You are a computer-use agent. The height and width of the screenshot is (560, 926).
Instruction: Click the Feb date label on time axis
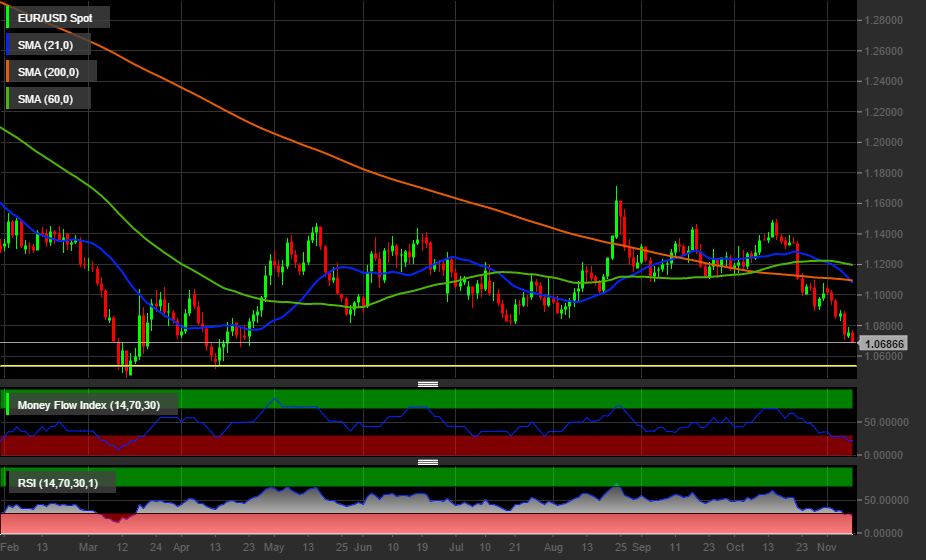tap(10, 548)
